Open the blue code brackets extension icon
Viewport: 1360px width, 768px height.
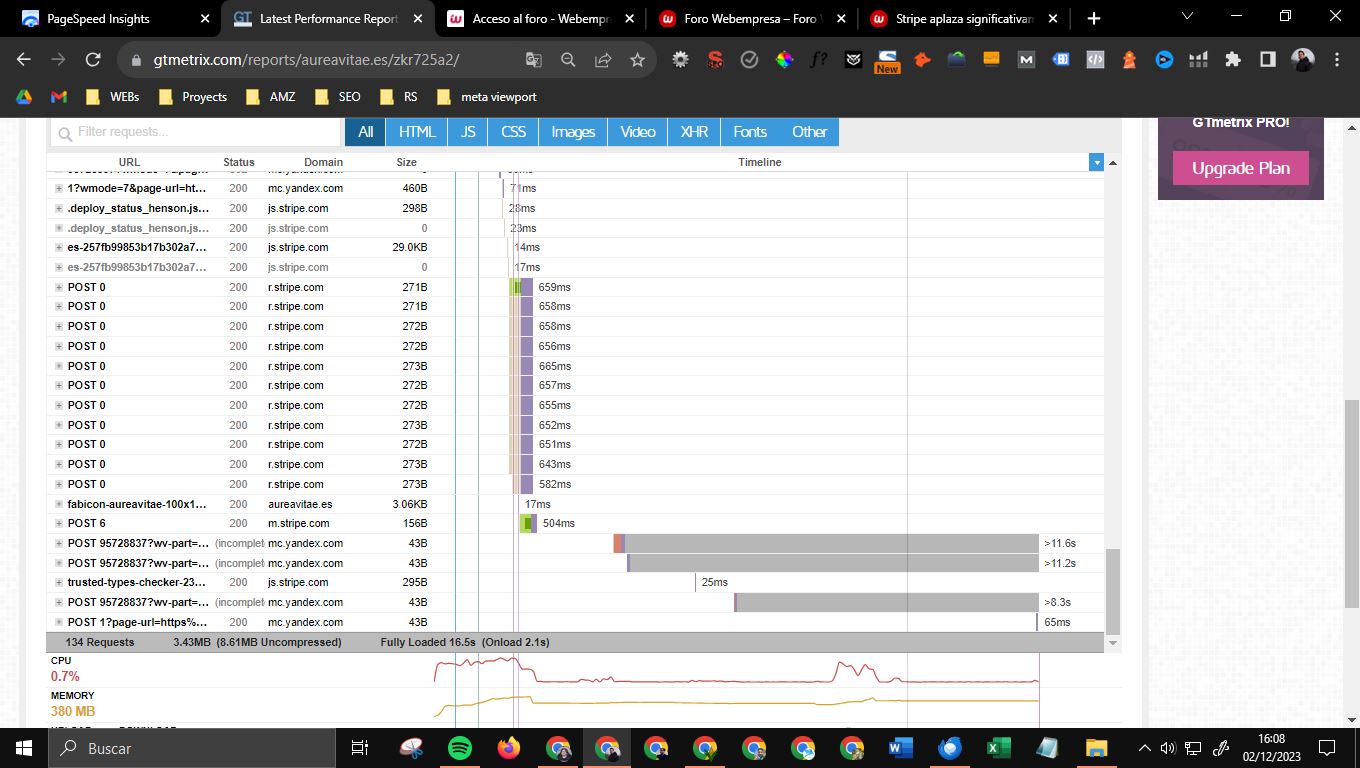point(1095,60)
